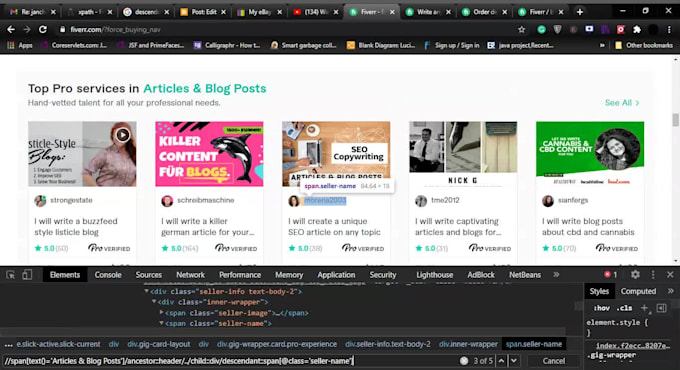Switch to the Gmail 'Re: janch' tab
This screenshot has width=680, height=370.
tap(33, 12)
